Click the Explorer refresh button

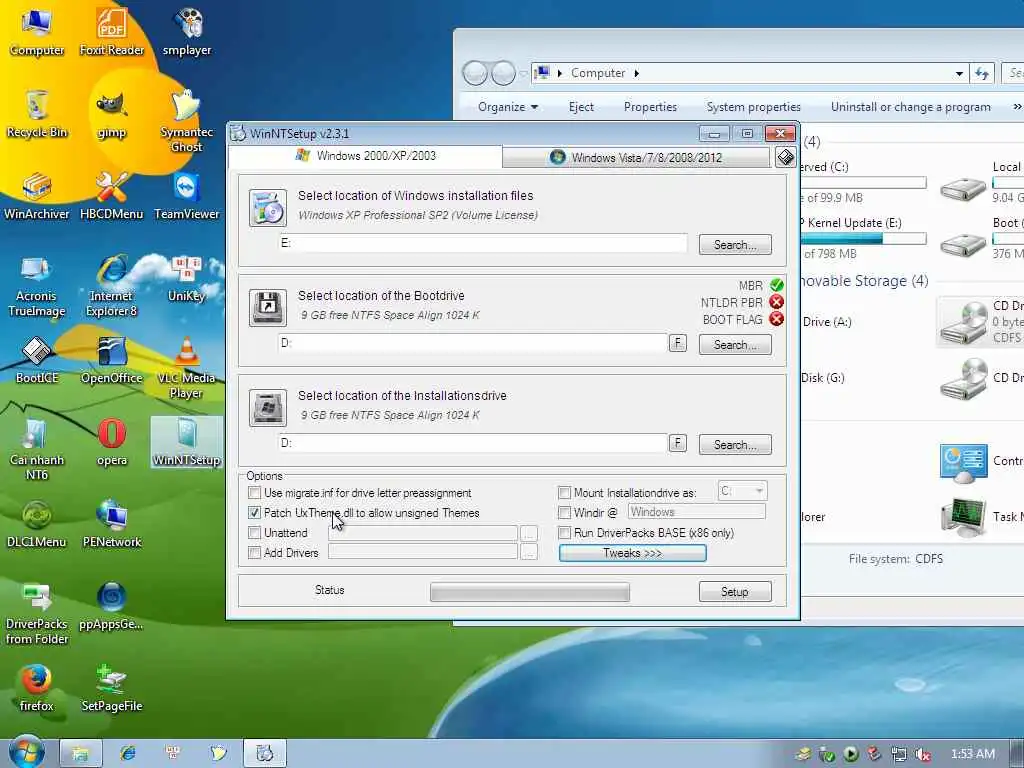click(982, 73)
